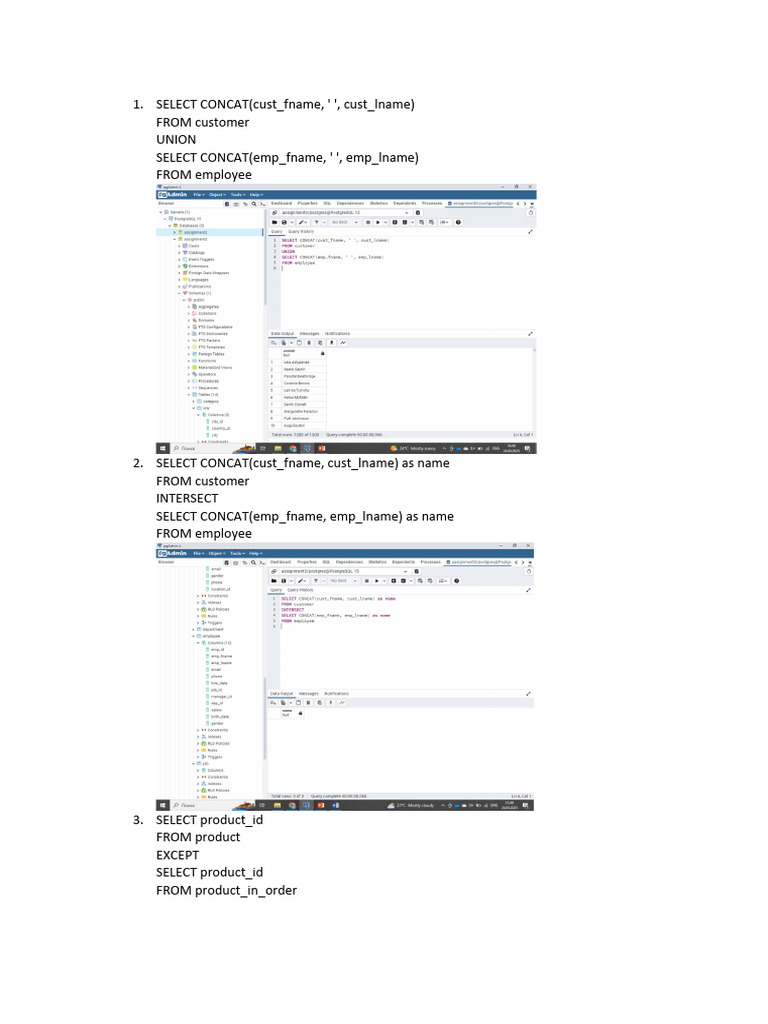The width and height of the screenshot is (768, 1024).
Task: Click connection status icon left of UNION connection field
Action: tap(274, 213)
